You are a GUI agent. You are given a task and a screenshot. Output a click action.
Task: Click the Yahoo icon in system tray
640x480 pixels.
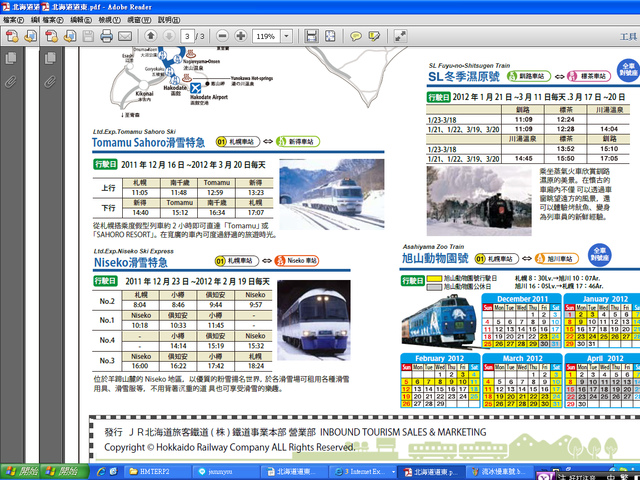point(544,476)
